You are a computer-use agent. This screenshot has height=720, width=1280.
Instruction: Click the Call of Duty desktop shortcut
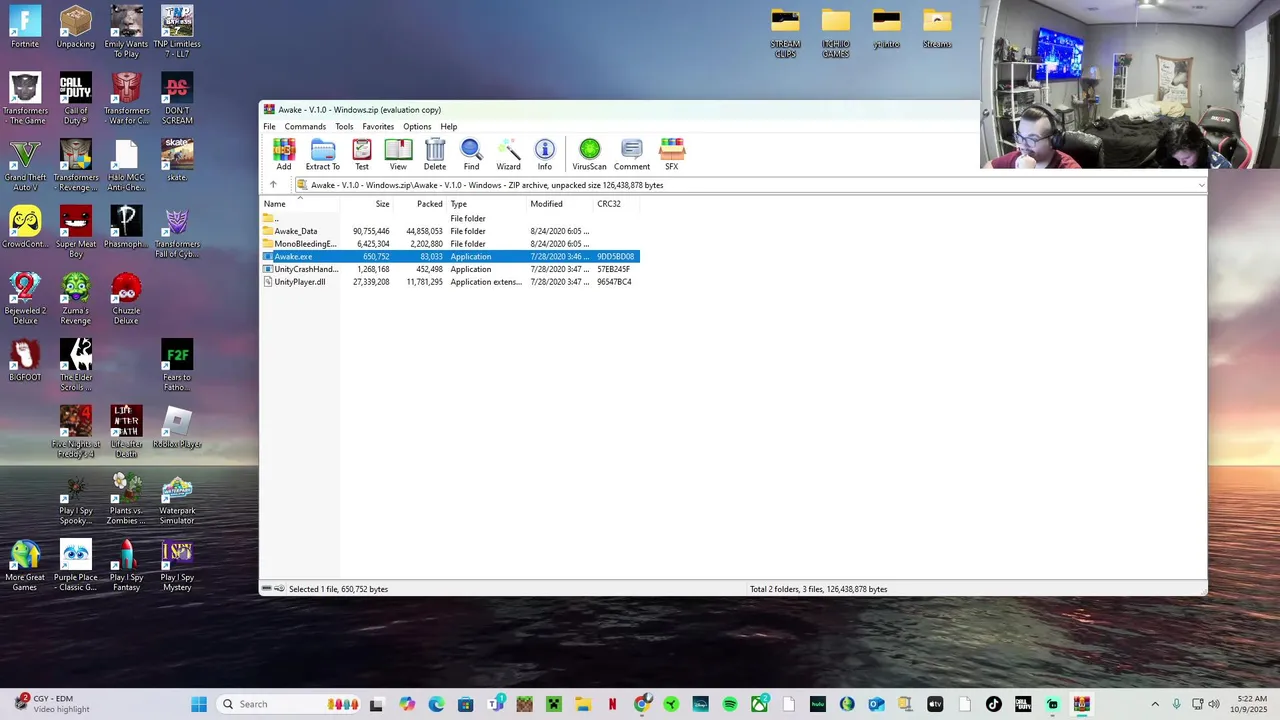click(76, 99)
